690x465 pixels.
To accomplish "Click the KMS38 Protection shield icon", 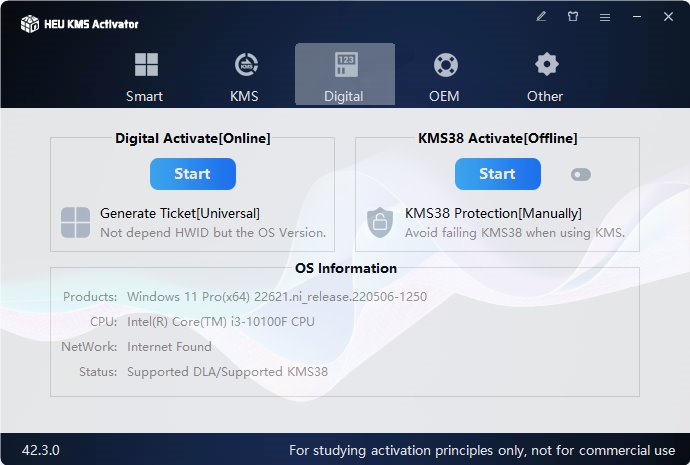I will 380,223.
